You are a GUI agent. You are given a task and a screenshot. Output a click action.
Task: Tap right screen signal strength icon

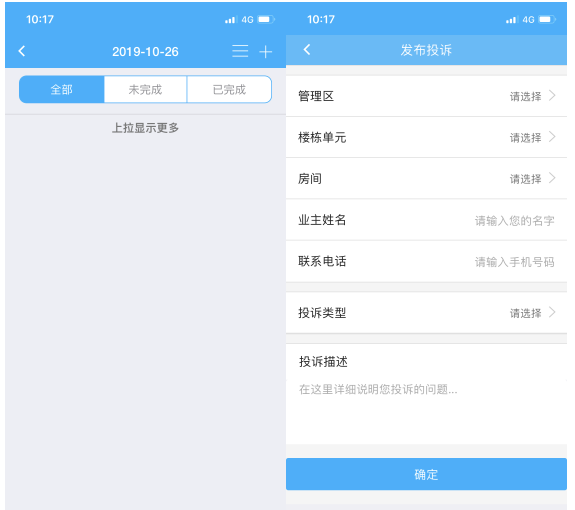(511, 20)
